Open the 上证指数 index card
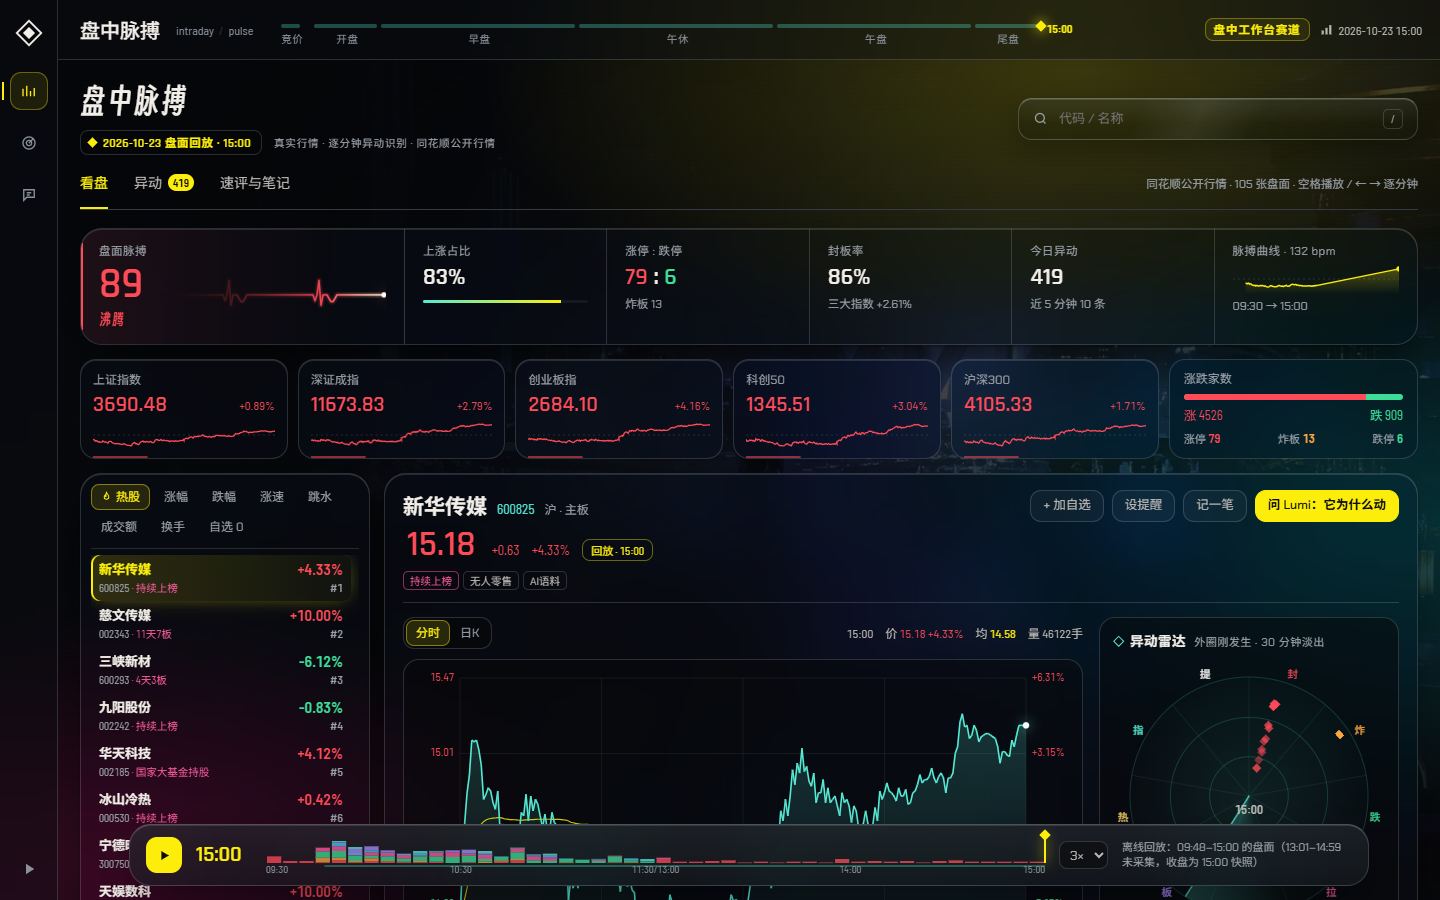This screenshot has width=1440, height=900. (x=184, y=409)
